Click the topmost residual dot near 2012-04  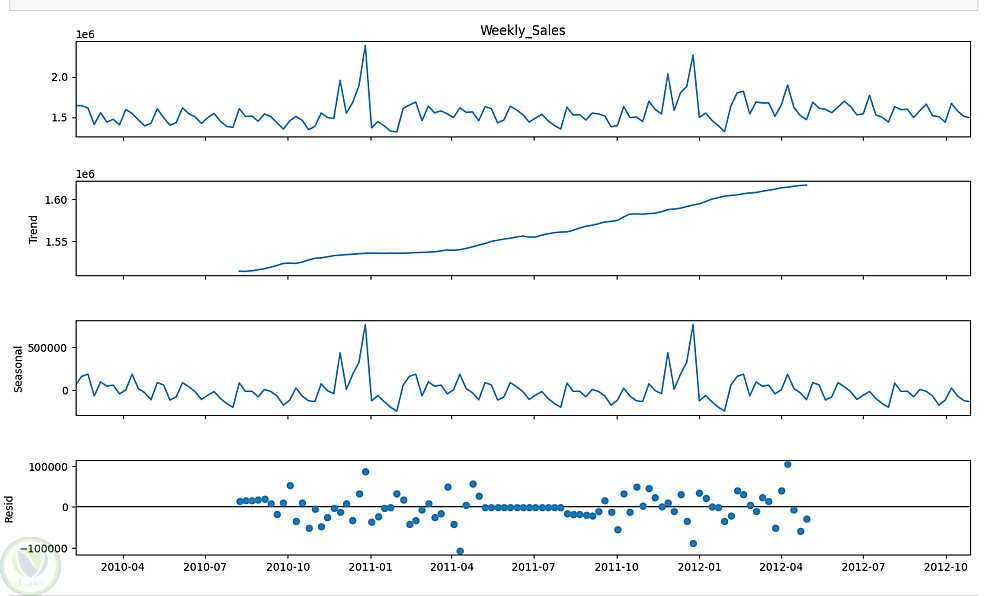[788, 464]
